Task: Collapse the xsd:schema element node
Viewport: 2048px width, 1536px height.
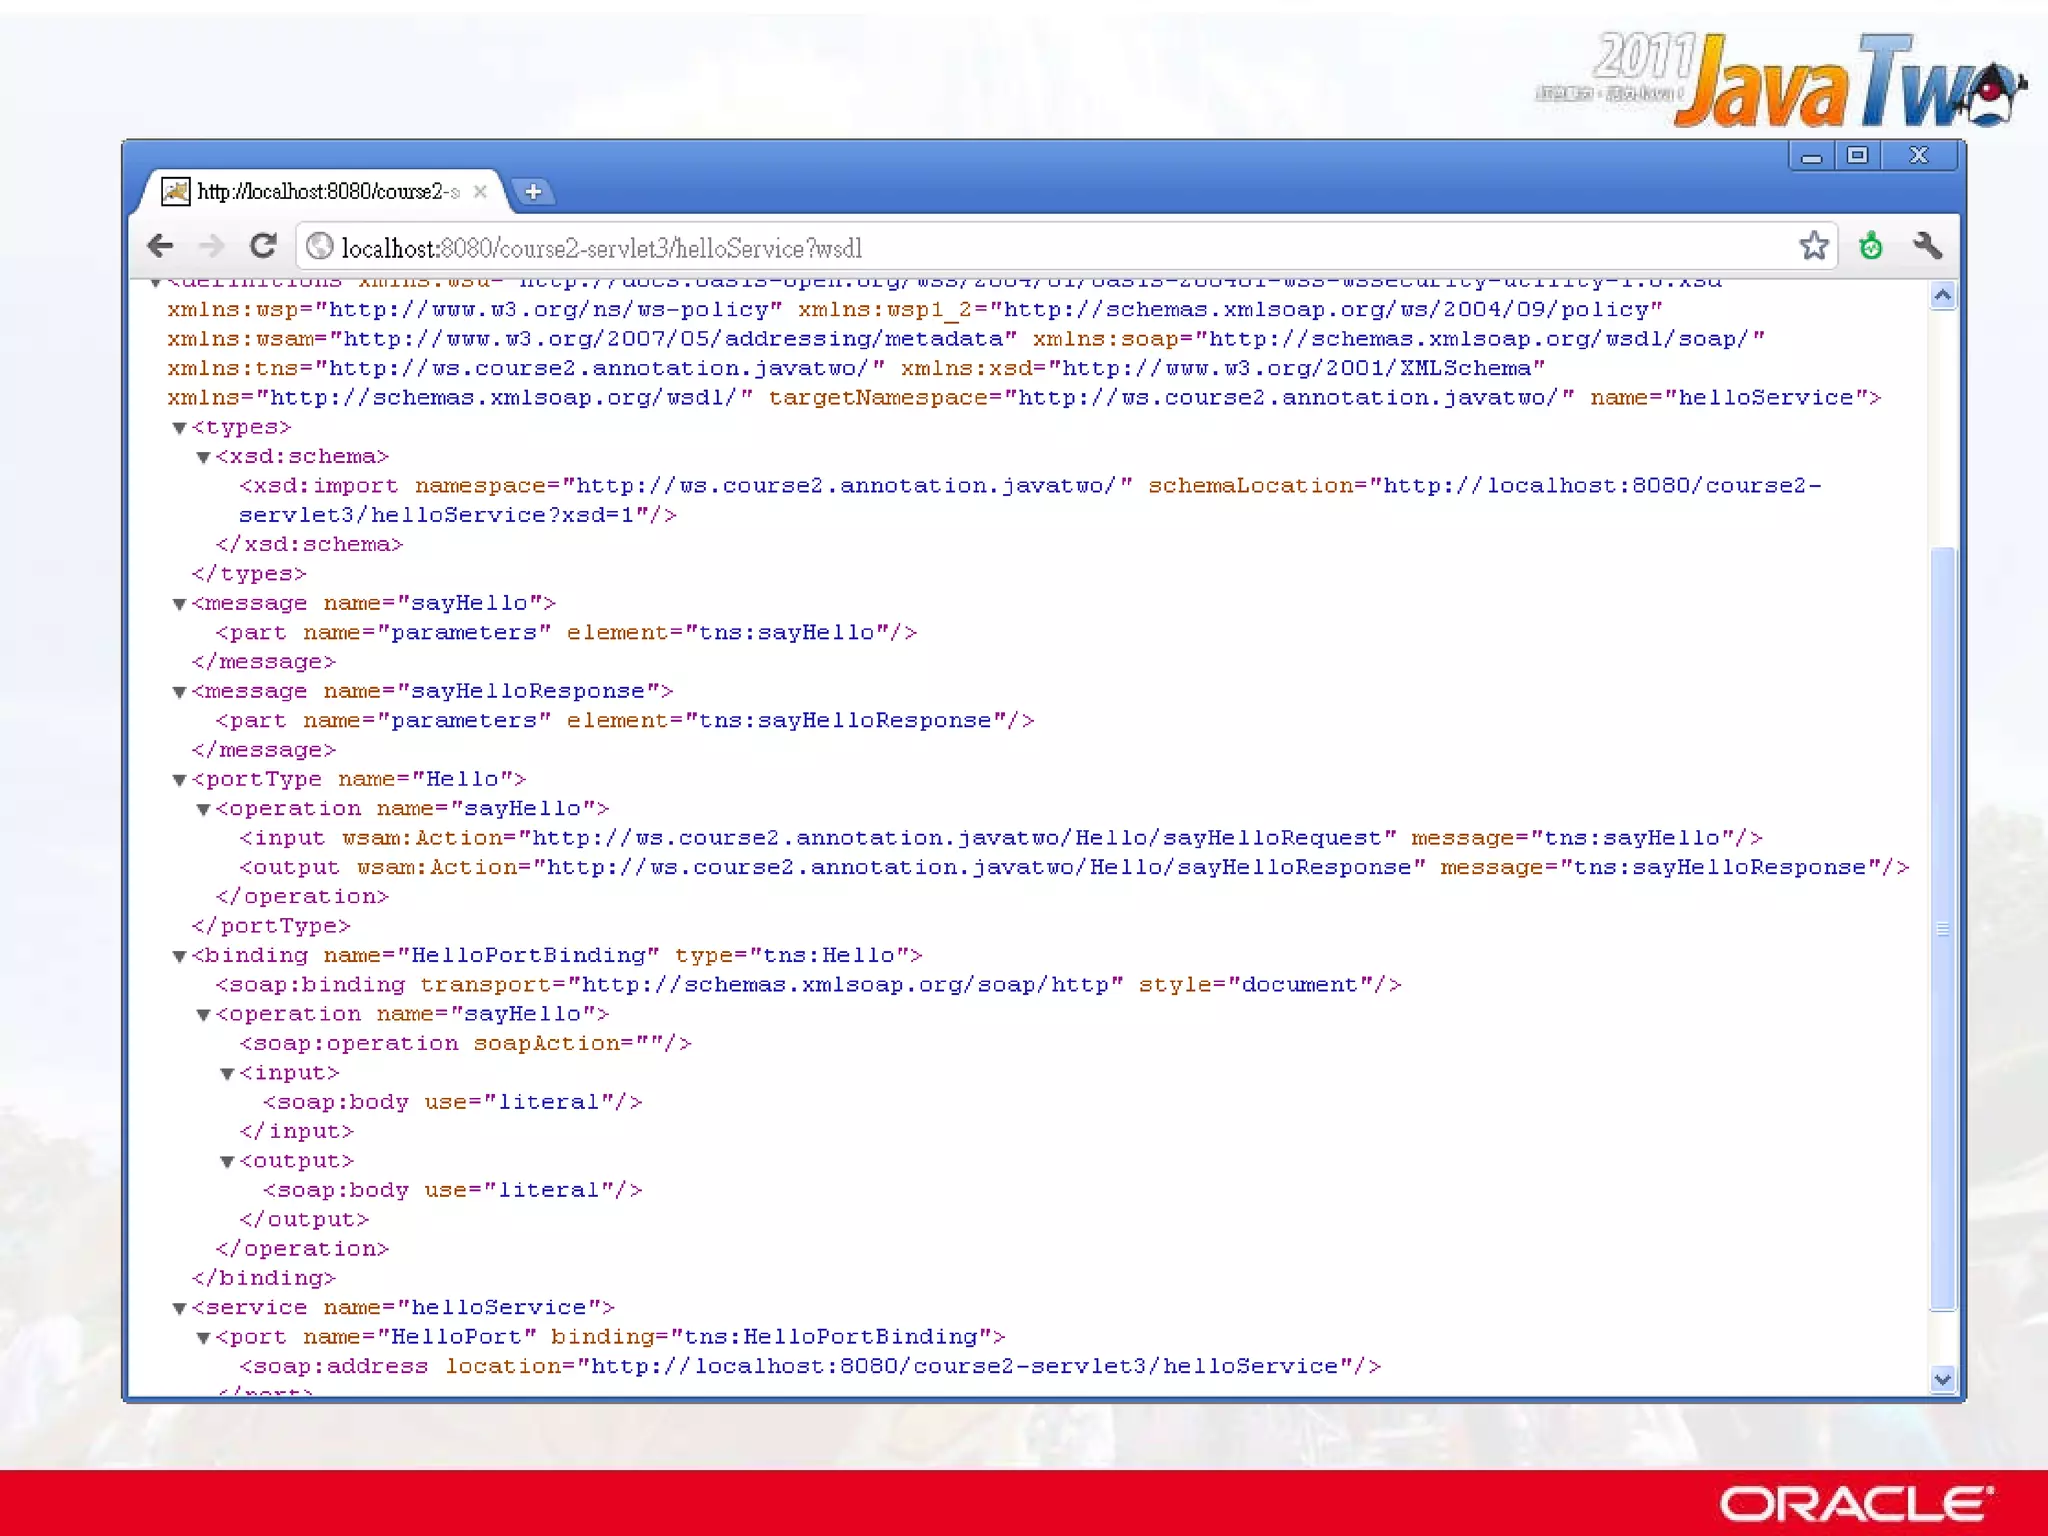Action: tap(203, 457)
